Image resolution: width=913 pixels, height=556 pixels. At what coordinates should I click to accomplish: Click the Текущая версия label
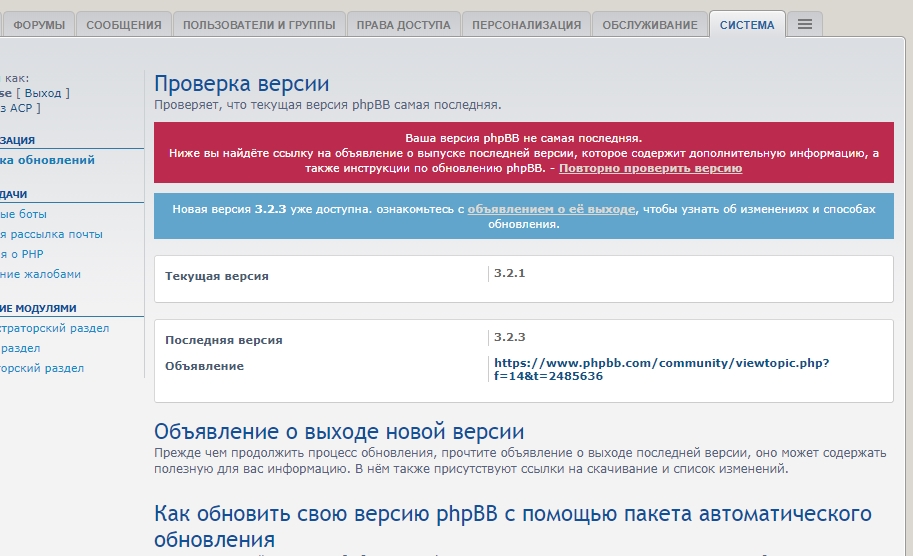tap(217, 276)
